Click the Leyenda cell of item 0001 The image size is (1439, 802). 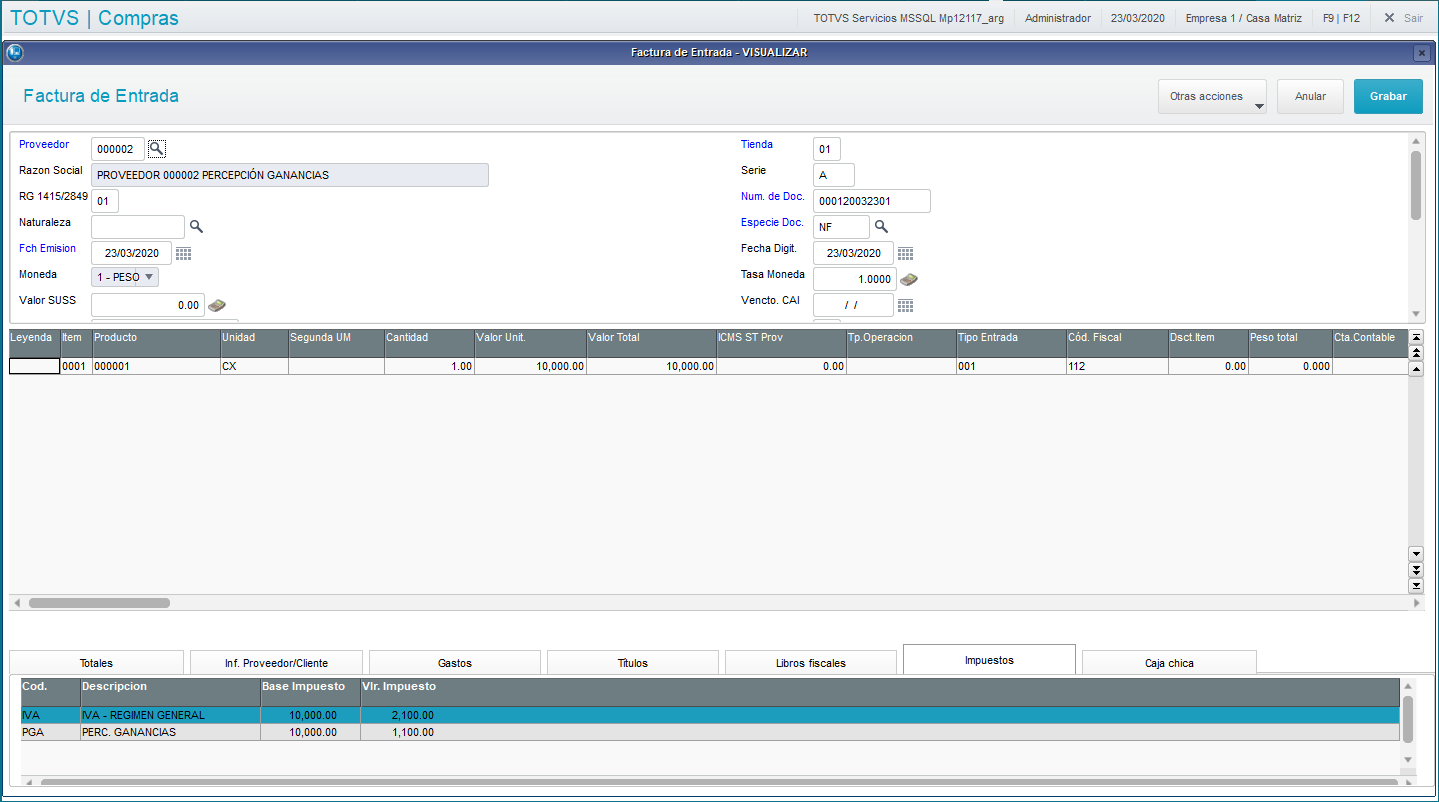coord(34,367)
